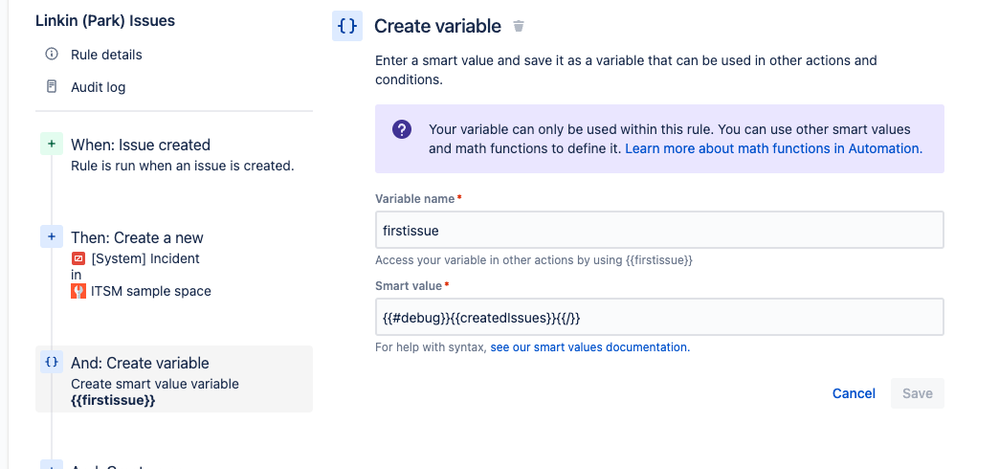The width and height of the screenshot is (999, 469).
Task: Click the blue plus icon beside Create a new
Action: click(51, 237)
